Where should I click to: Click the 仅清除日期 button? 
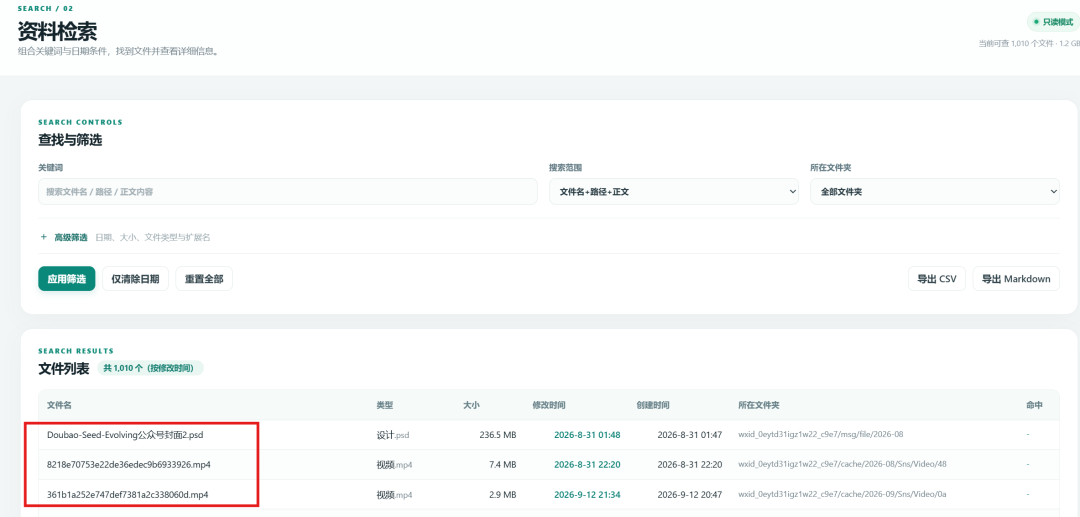[135, 279]
